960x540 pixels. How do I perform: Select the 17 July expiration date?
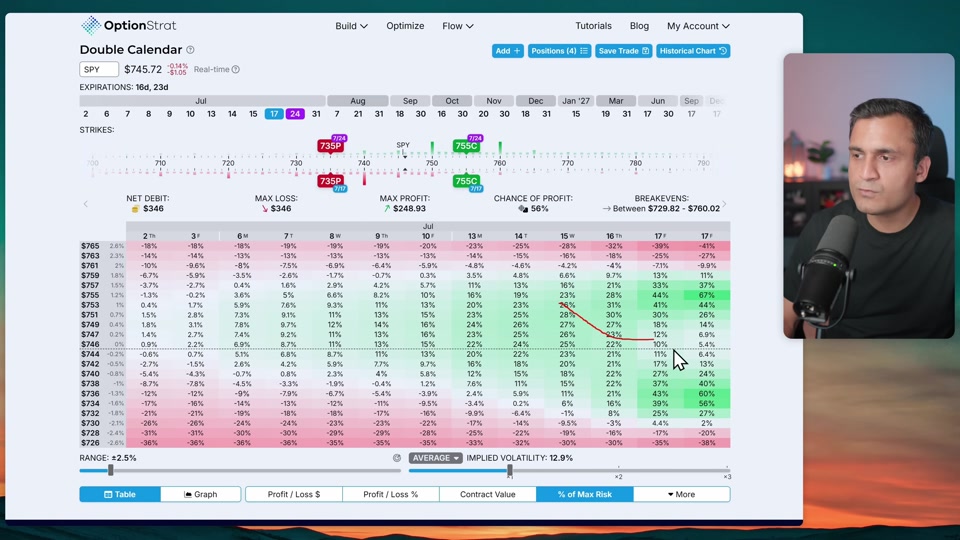pos(274,114)
